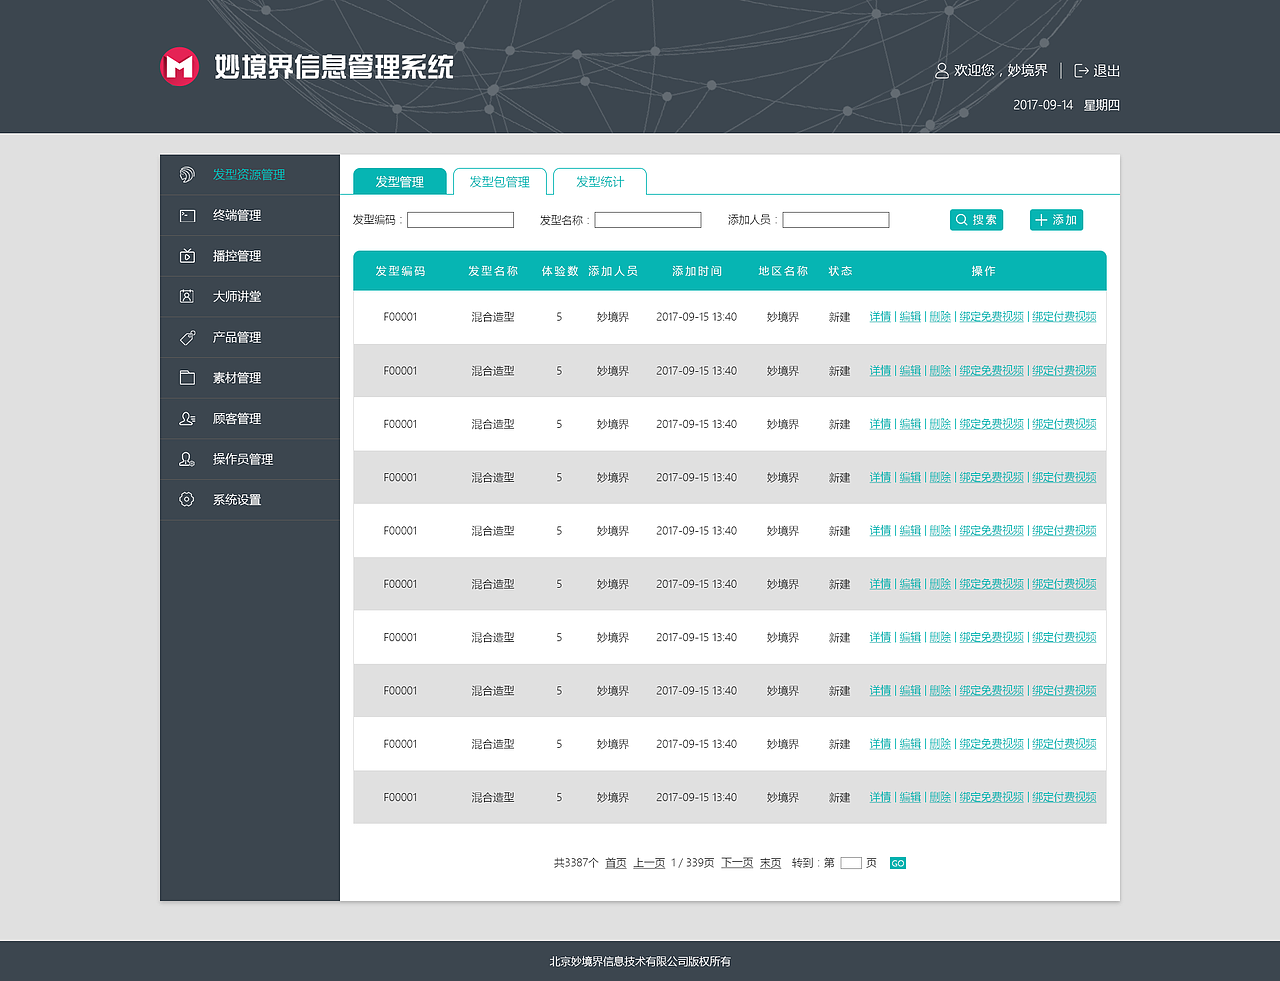Click the 顾客管理 customer icon

tap(186, 418)
